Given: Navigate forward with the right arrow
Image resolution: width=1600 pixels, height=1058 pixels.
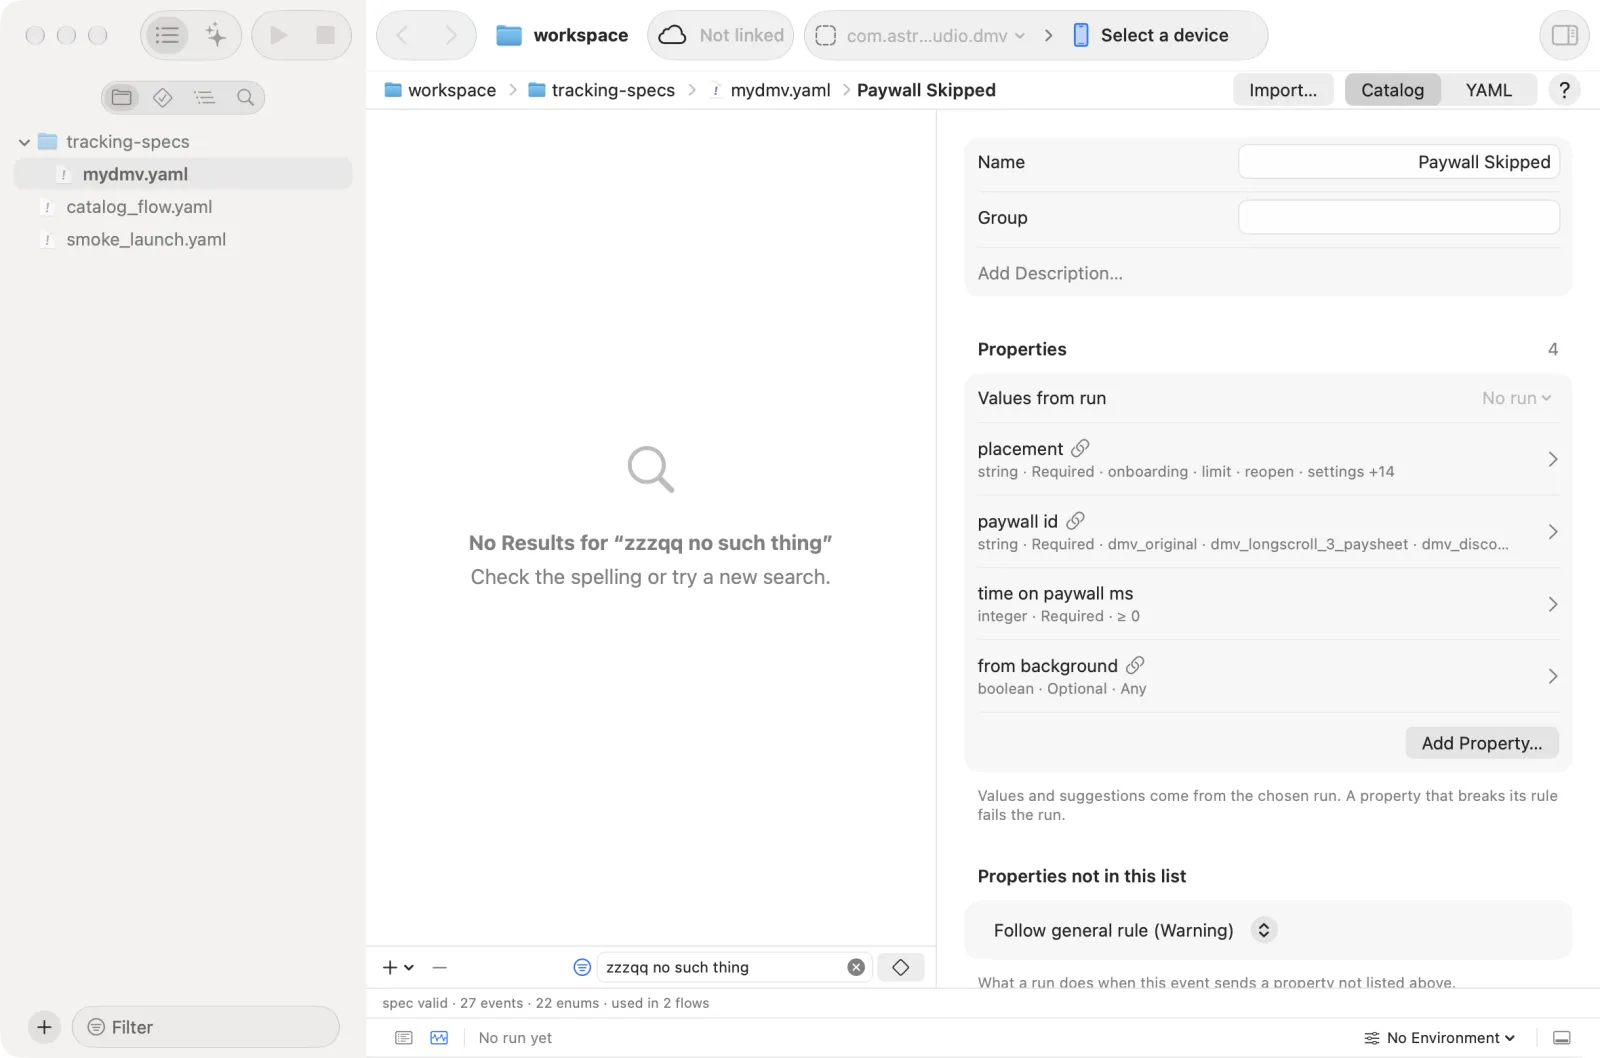Looking at the screenshot, I should (x=451, y=36).
